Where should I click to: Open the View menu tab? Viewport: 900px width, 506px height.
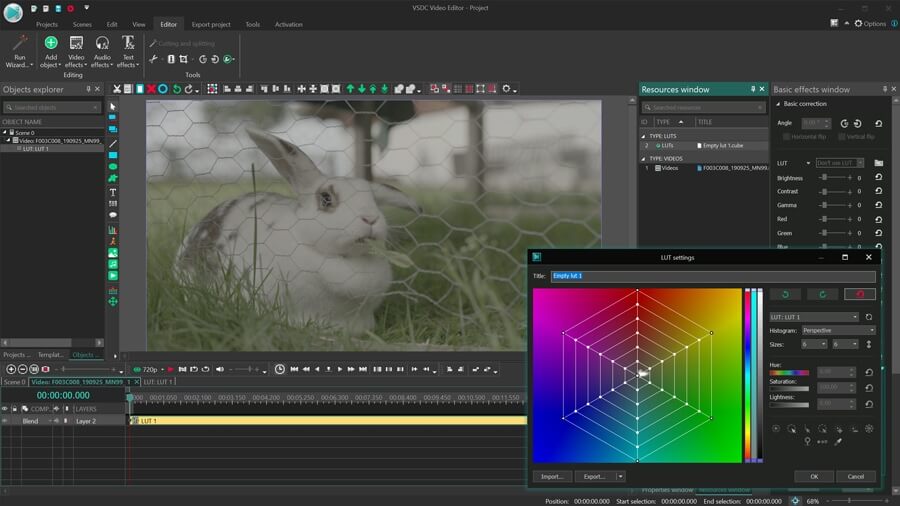point(139,25)
